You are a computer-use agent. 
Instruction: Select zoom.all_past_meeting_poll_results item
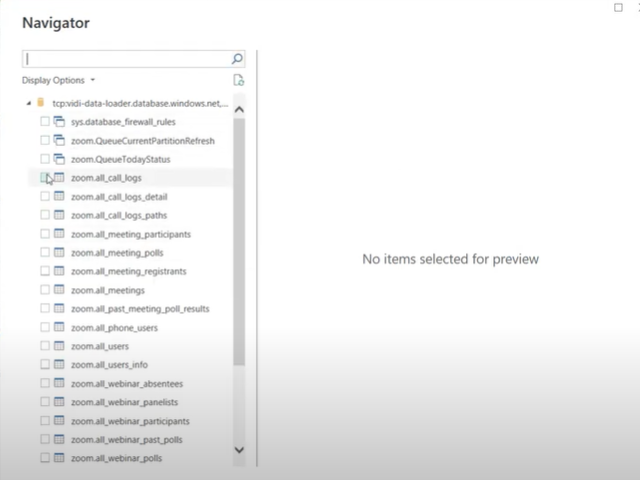coord(140,309)
